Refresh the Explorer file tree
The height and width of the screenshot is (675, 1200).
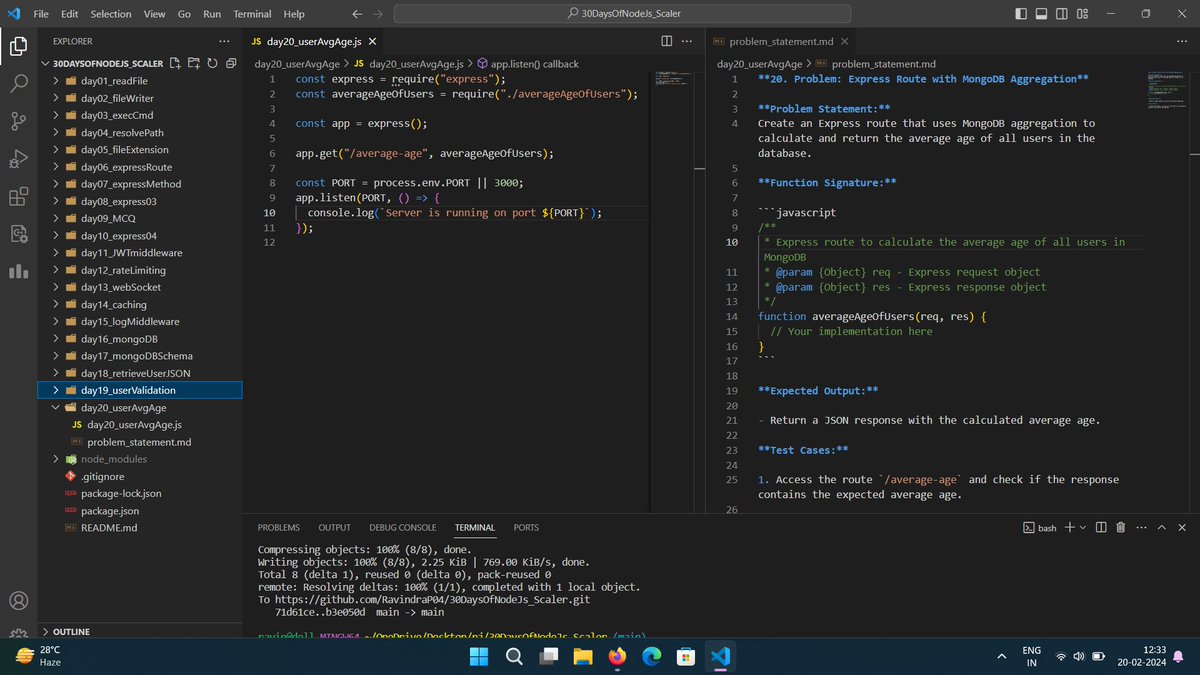(211, 63)
